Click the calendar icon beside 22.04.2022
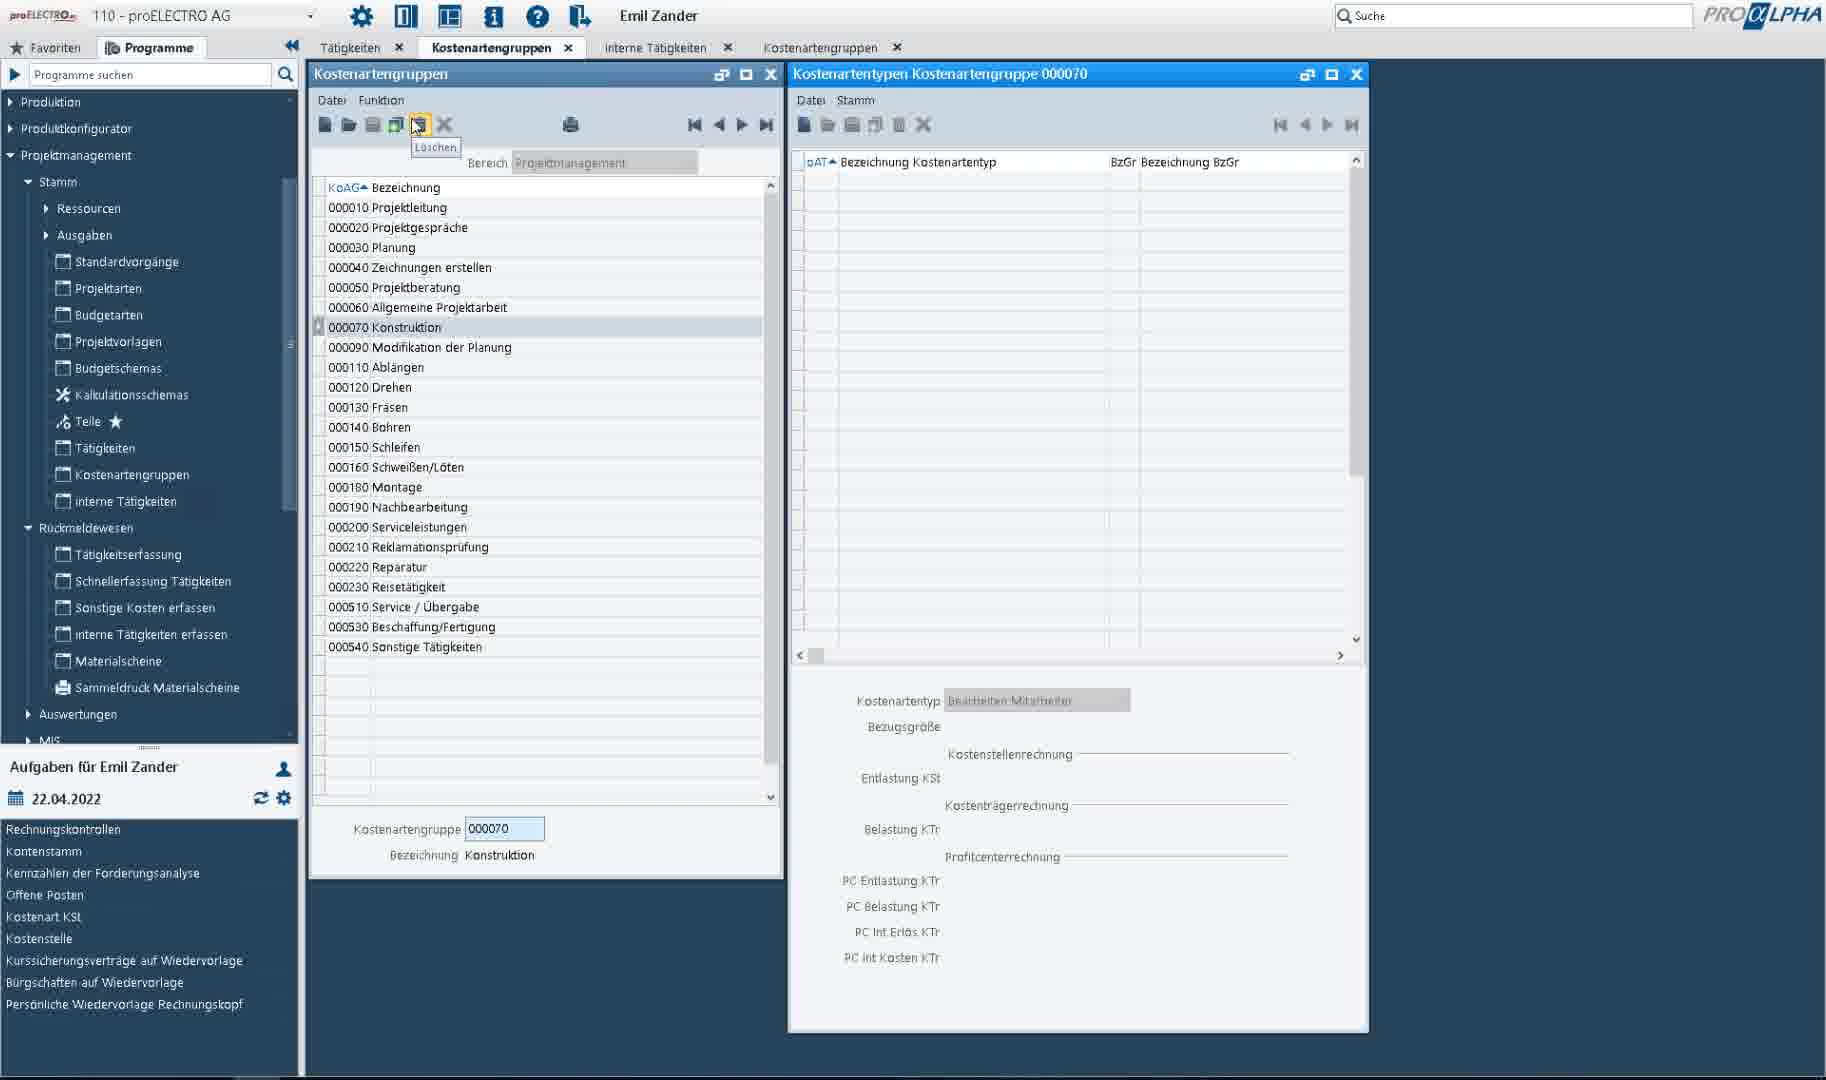 click(15, 798)
